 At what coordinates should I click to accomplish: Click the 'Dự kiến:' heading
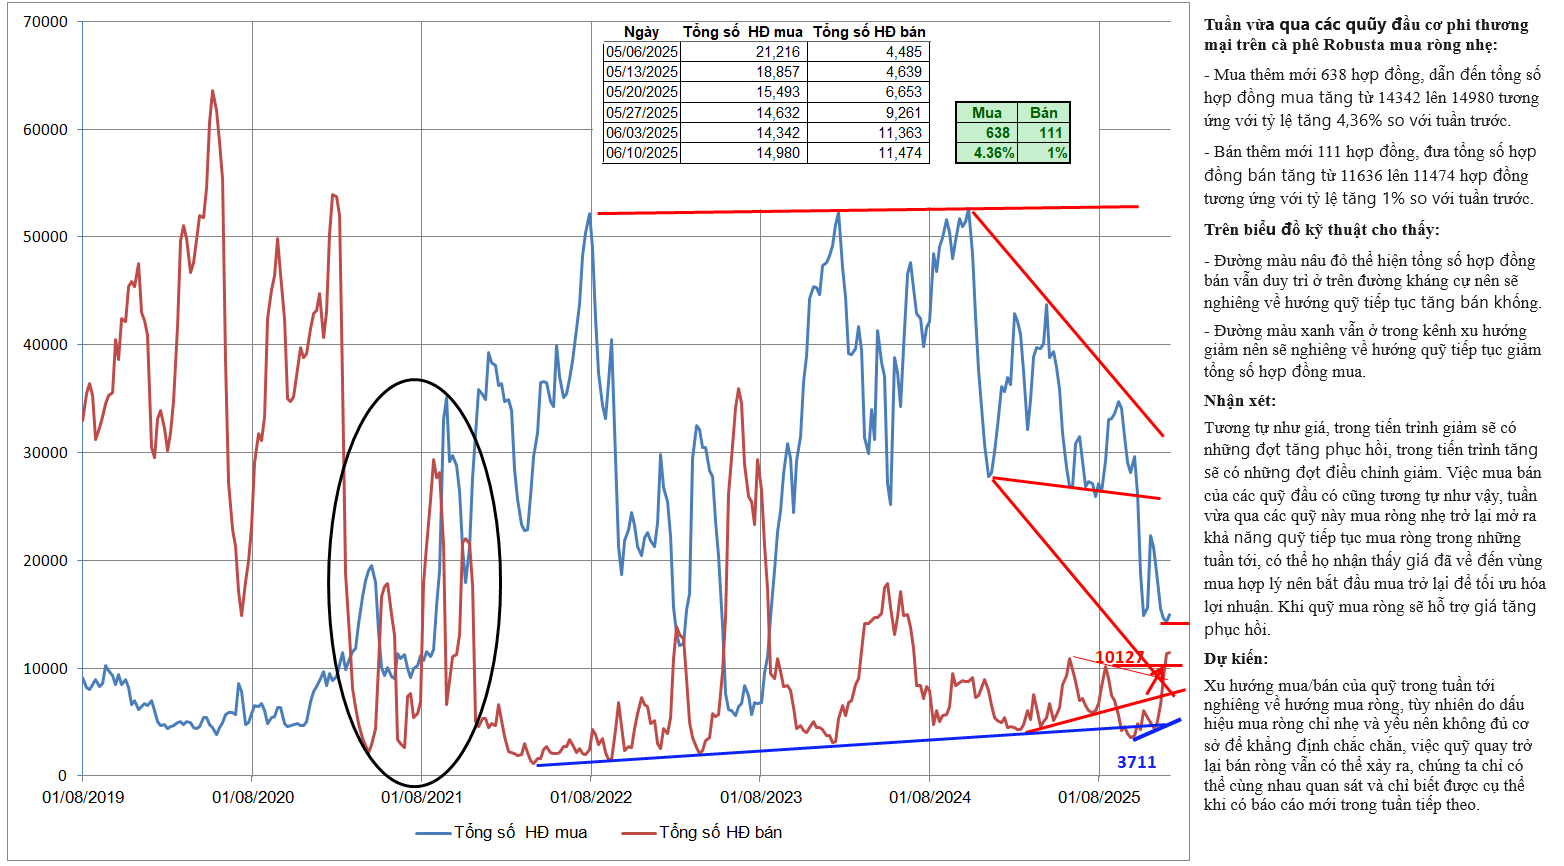pos(1235,659)
